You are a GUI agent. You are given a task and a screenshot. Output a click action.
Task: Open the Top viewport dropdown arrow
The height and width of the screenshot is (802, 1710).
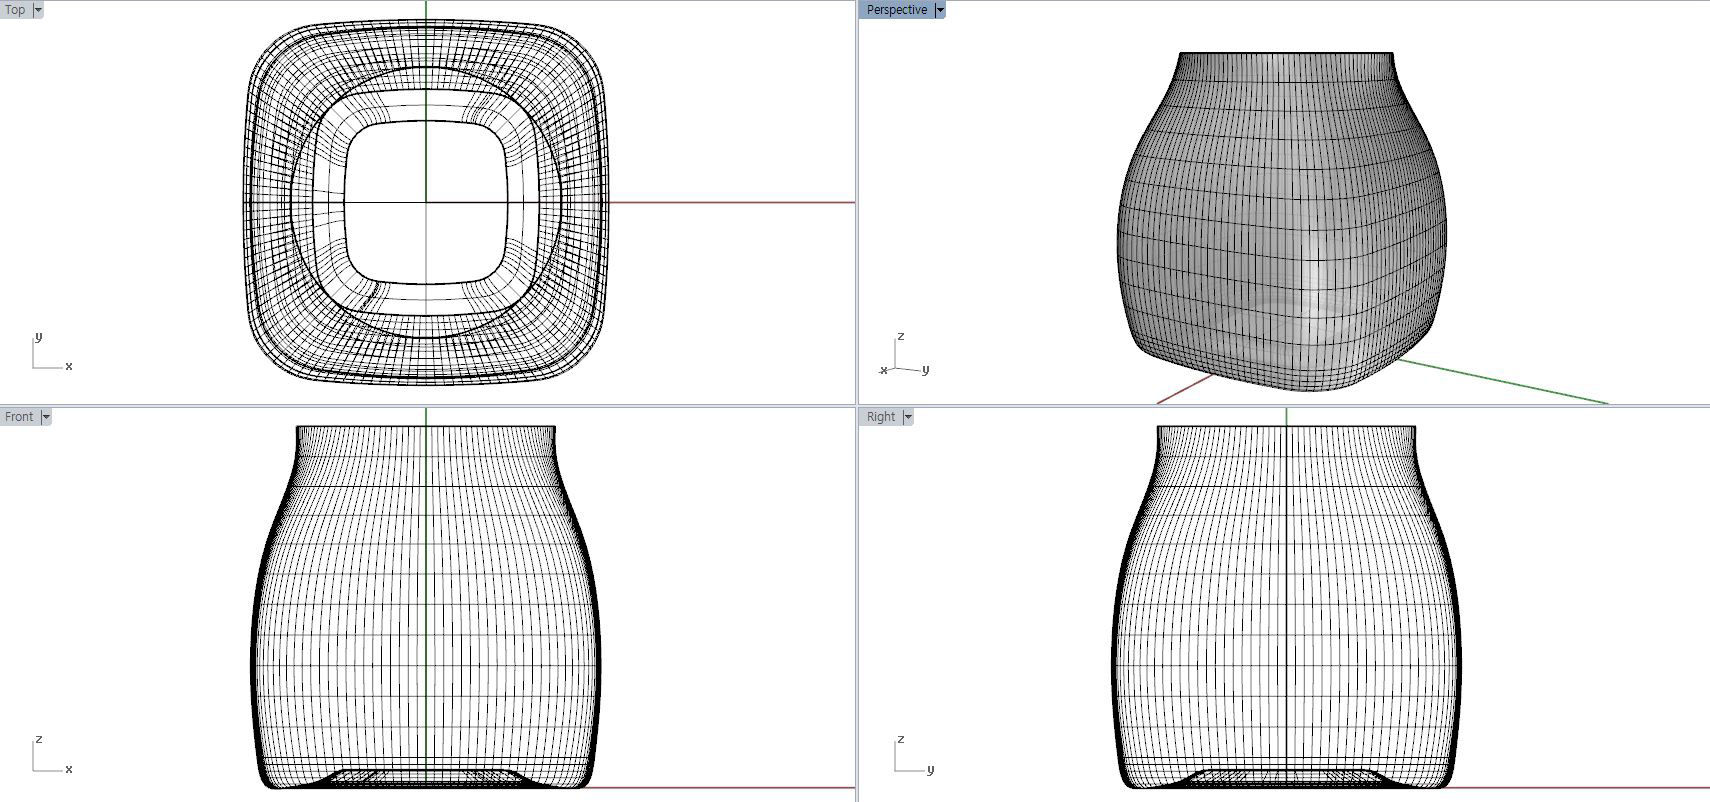[x=38, y=10]
